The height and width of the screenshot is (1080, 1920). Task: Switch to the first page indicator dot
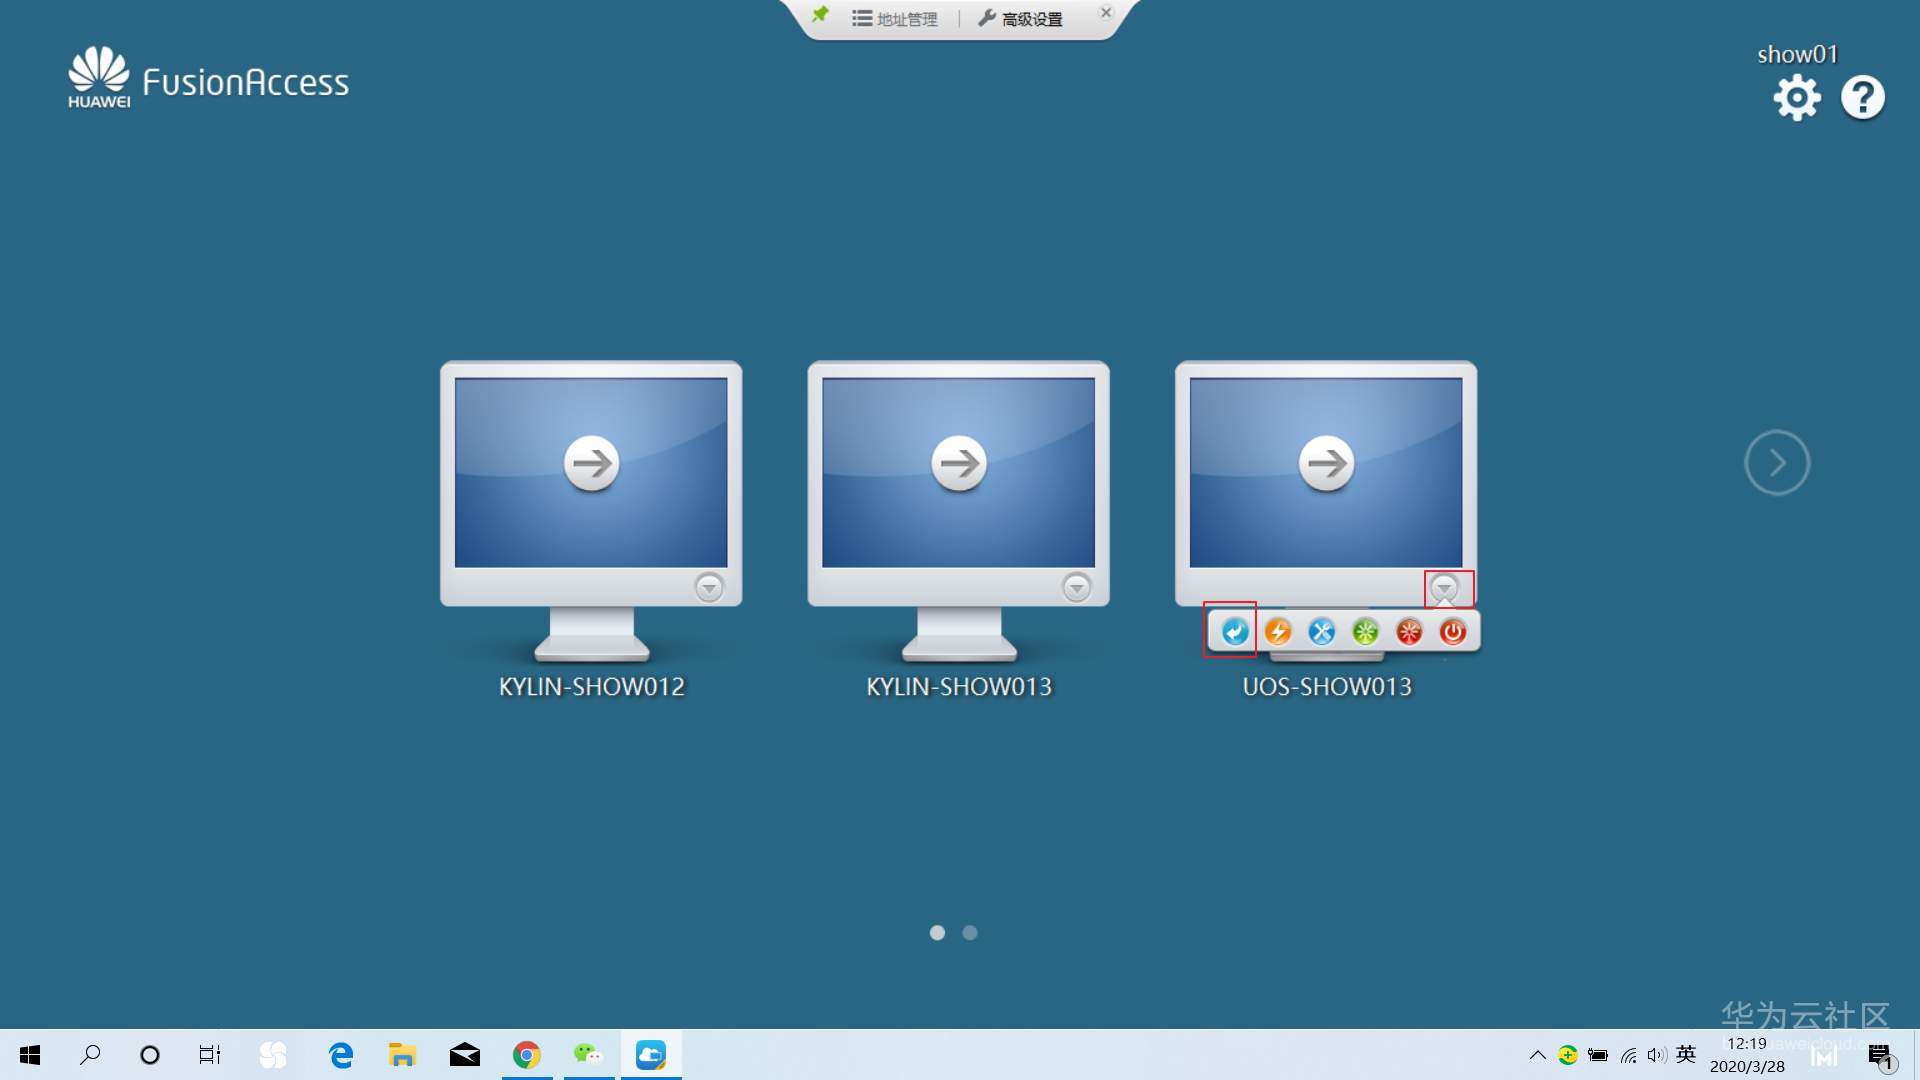[937, 932]
